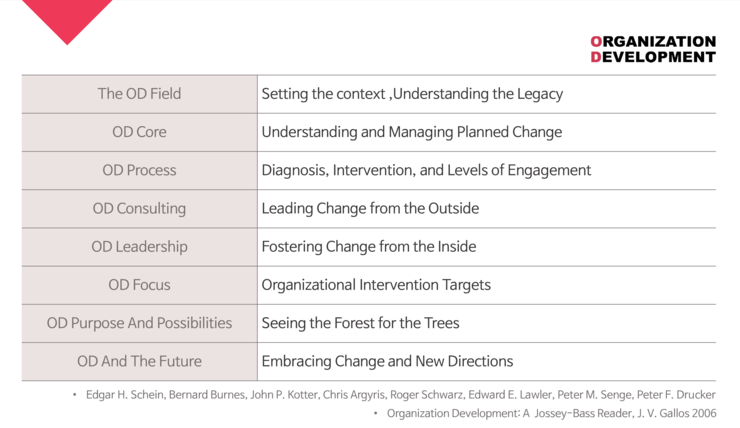Select the authors list footnote starting 'Edgar H. Schein'

pos(401,394)
